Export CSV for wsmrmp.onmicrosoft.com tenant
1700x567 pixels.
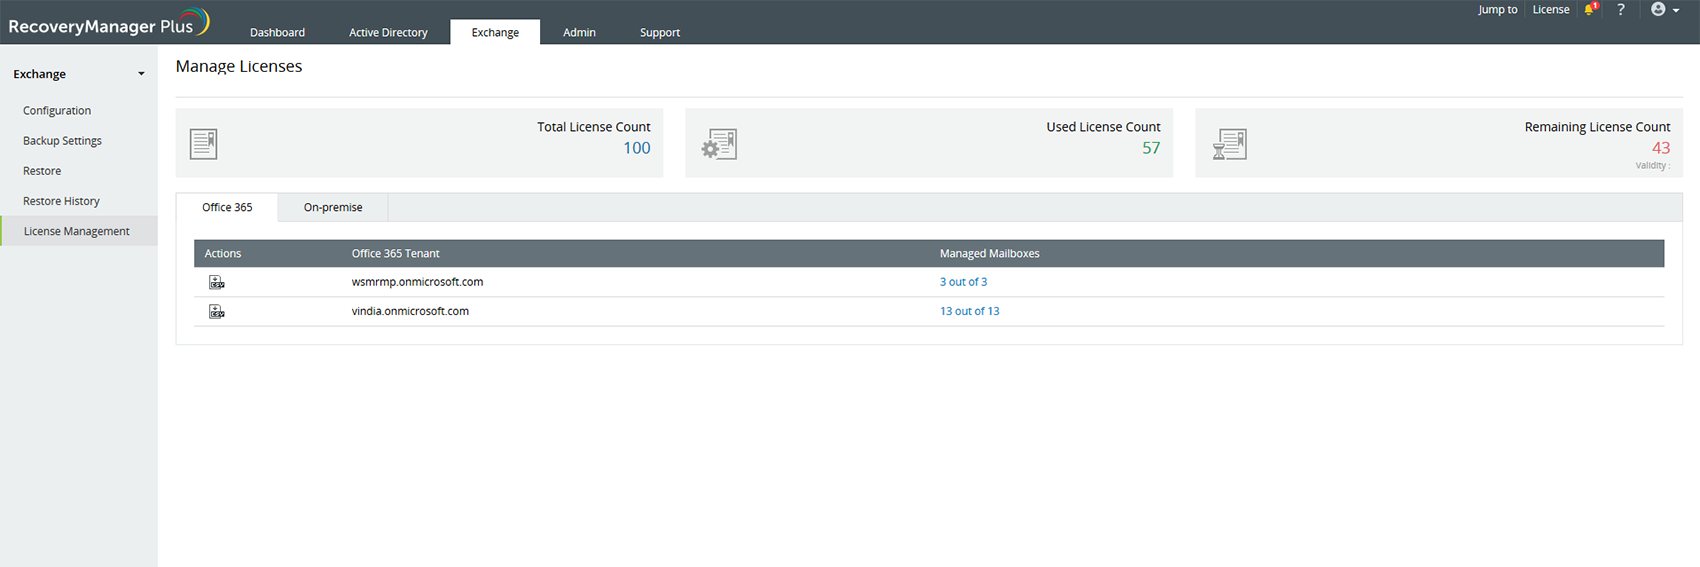pyautogui.click(x=216, y=282)
